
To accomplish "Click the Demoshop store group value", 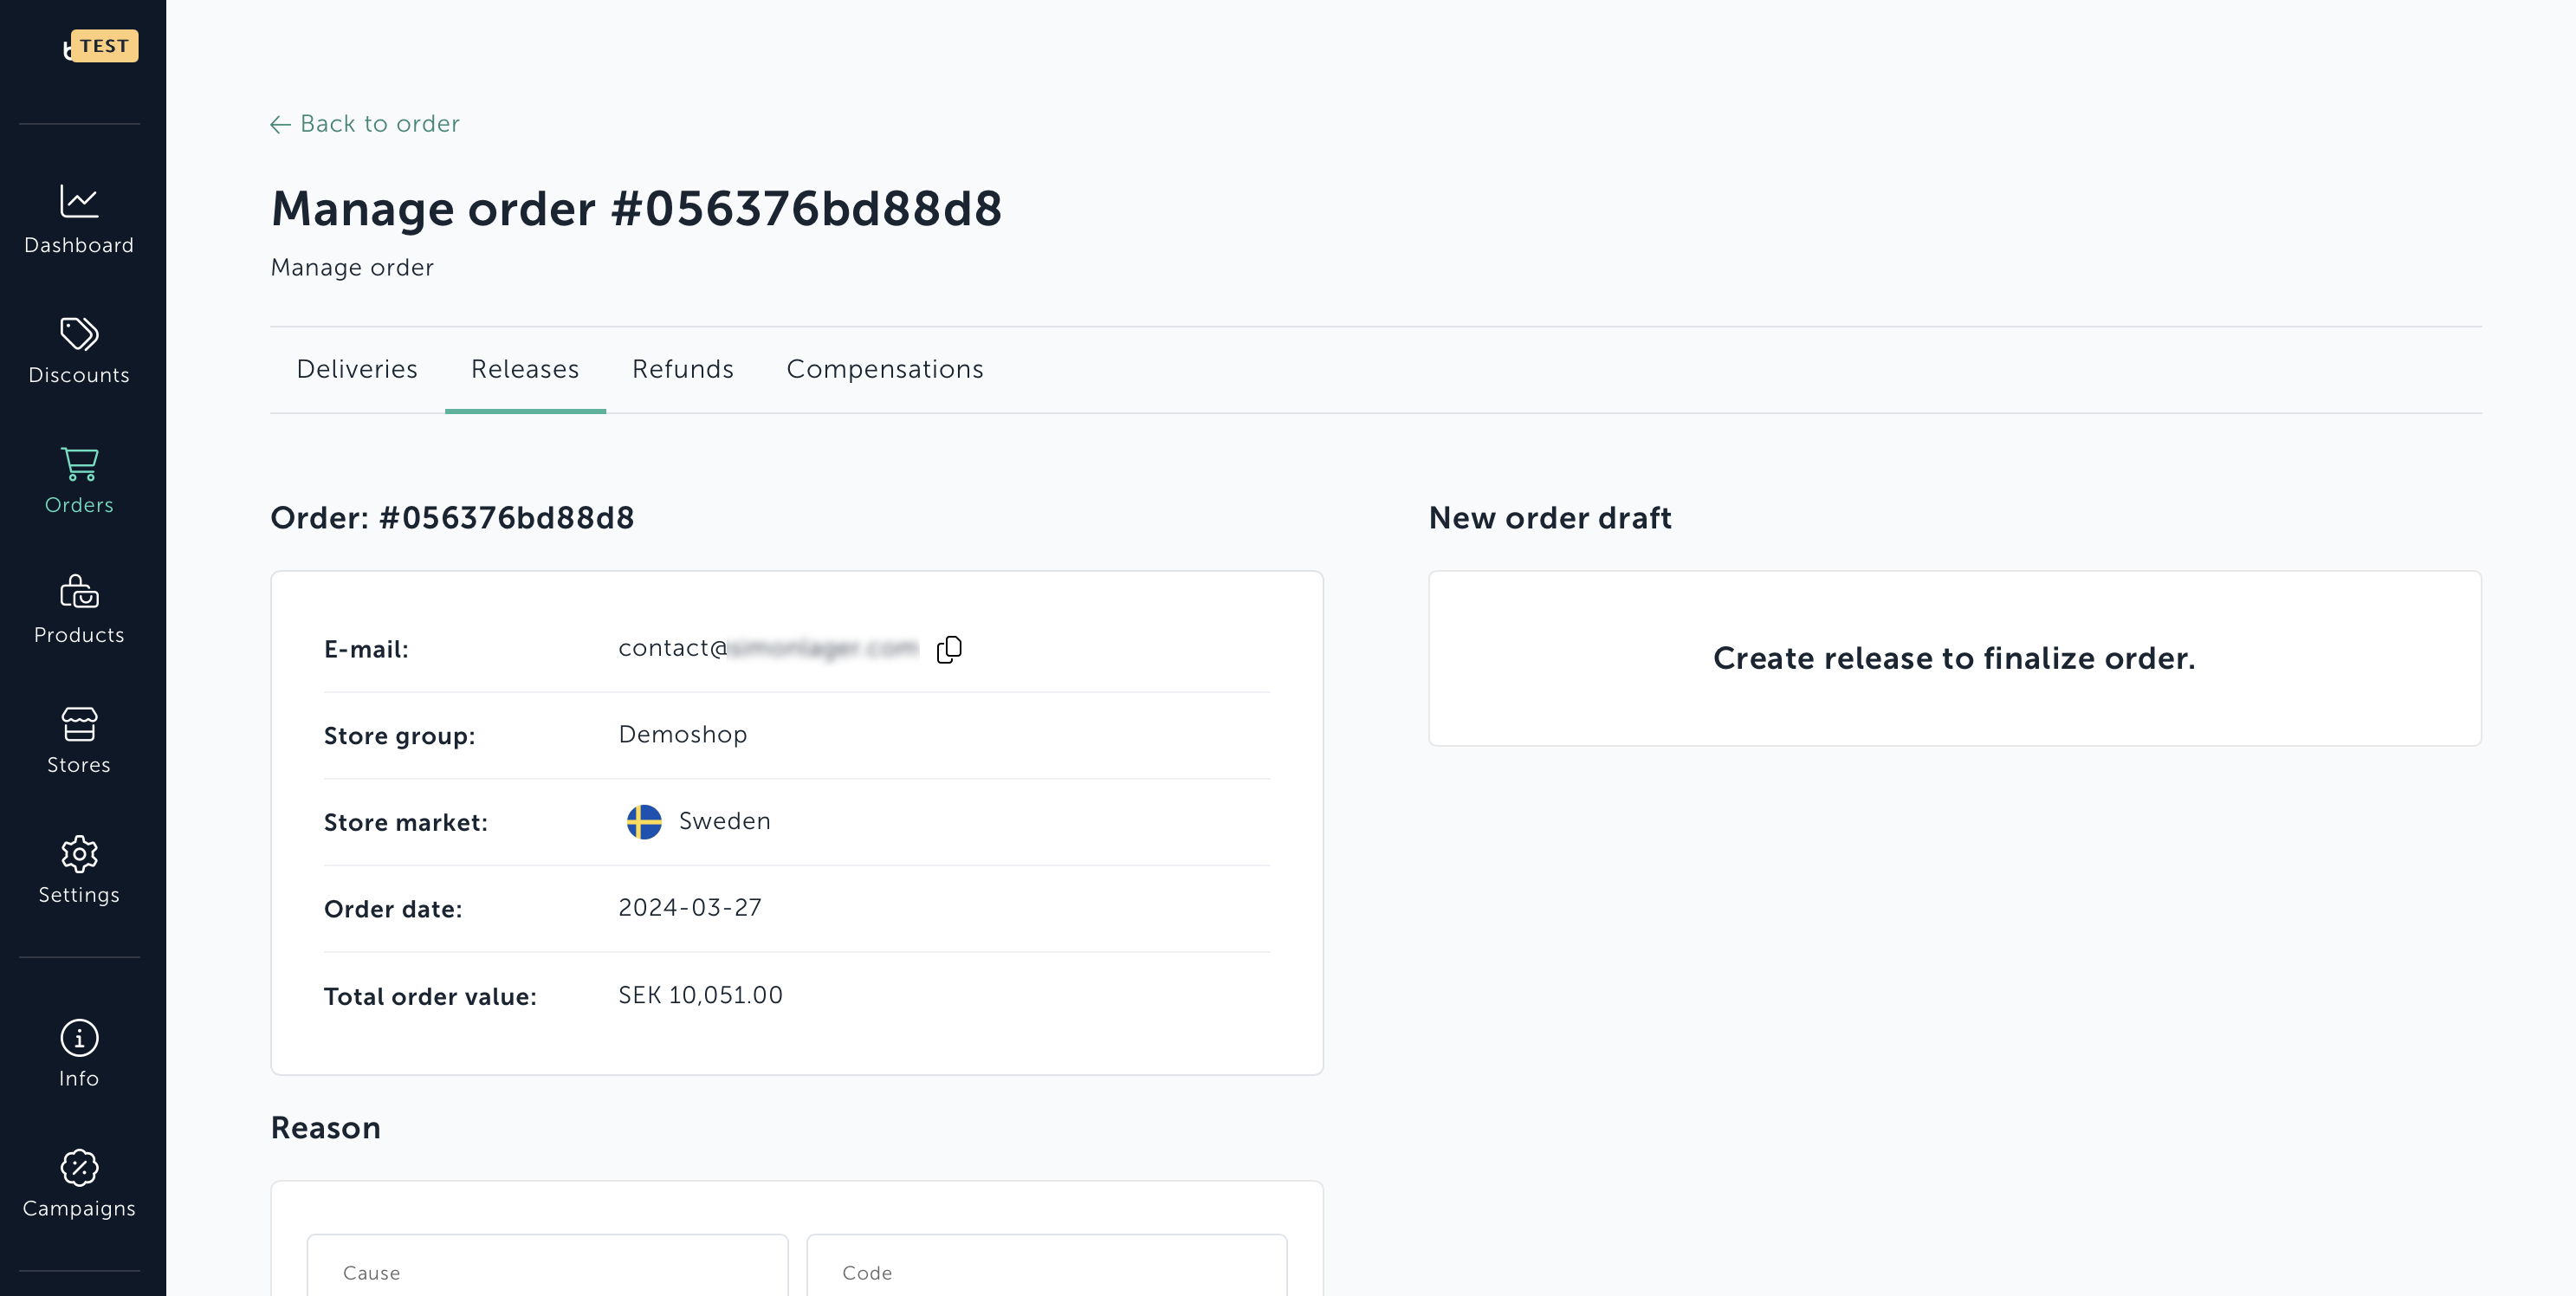I will (x=683, y=735).
